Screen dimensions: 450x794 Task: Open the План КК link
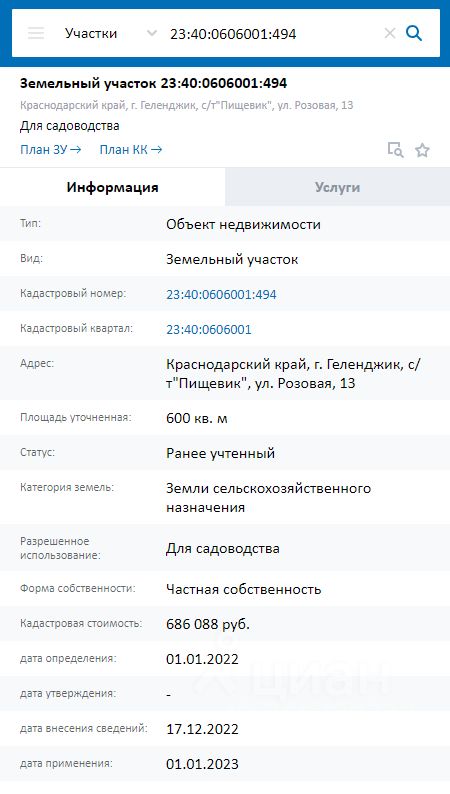point(131,149)
